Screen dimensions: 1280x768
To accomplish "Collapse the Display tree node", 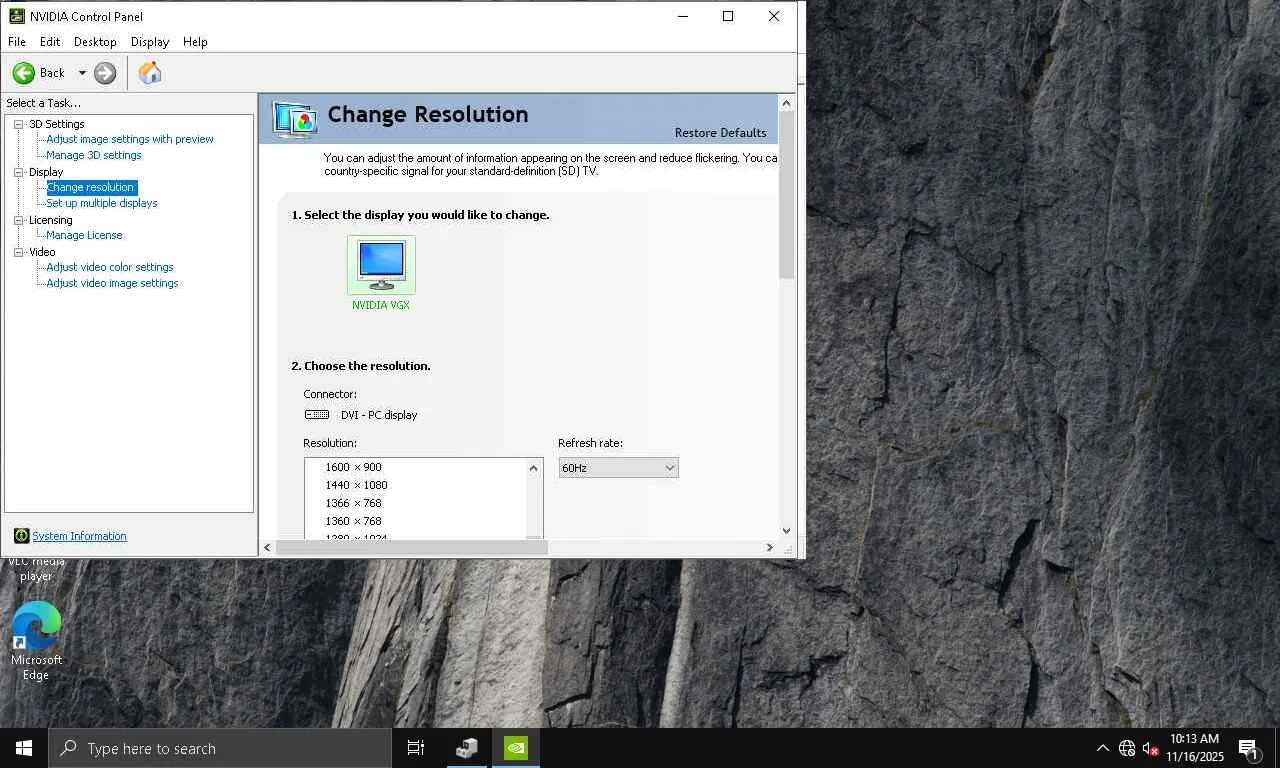I will 18,172.
